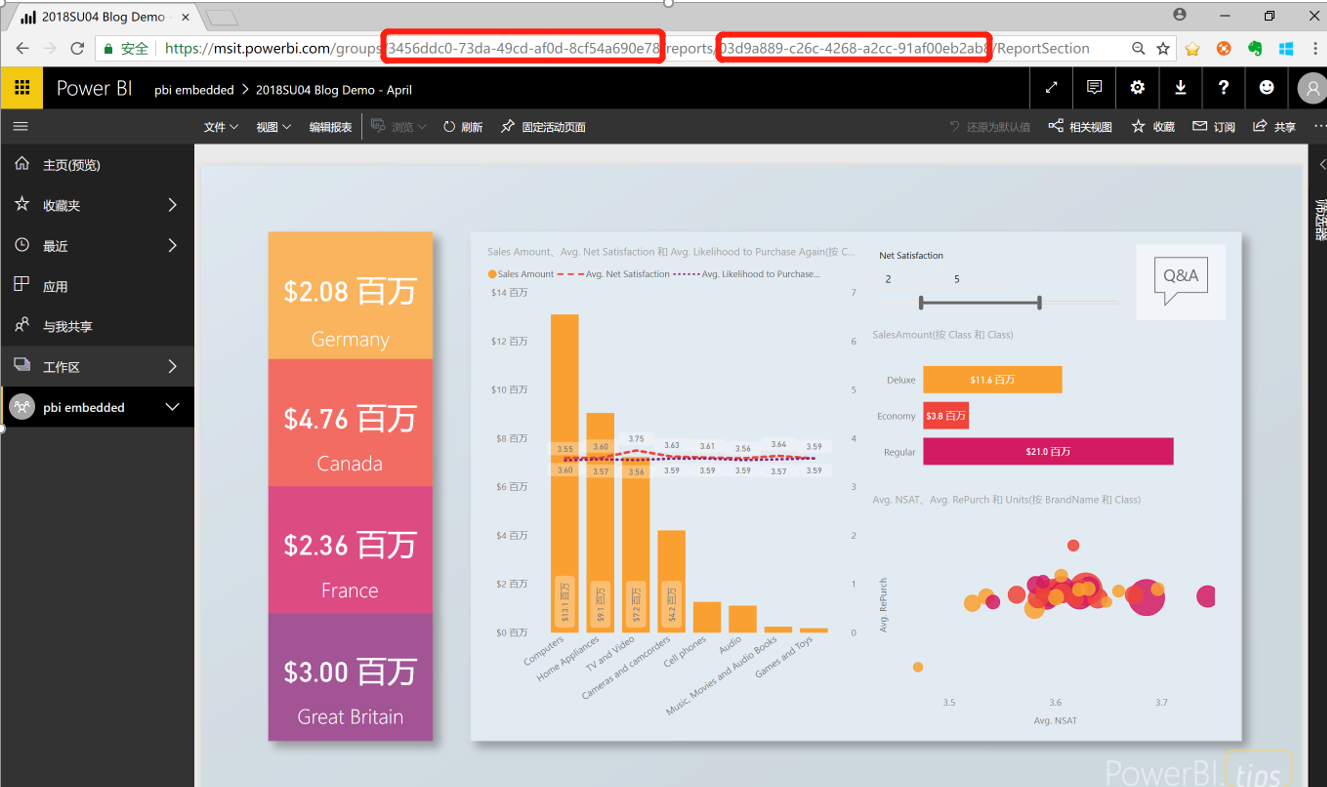Click 编辑报表 to edit the report

click(x=330, y=127)
